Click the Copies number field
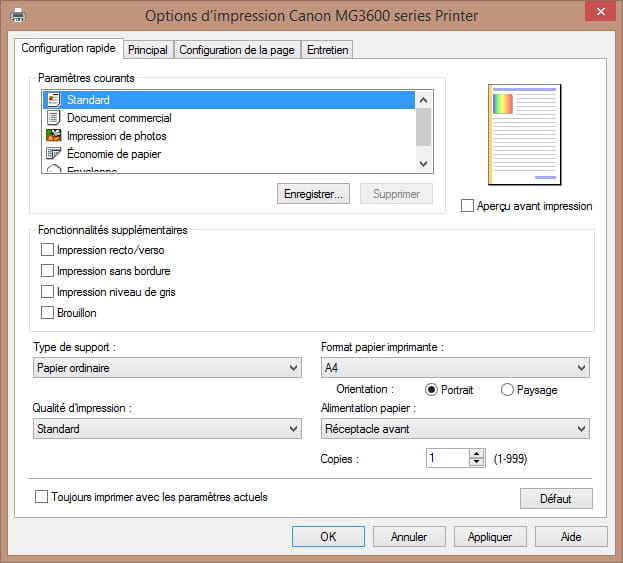Screen dimensions: 623x563 pos(448,458)
